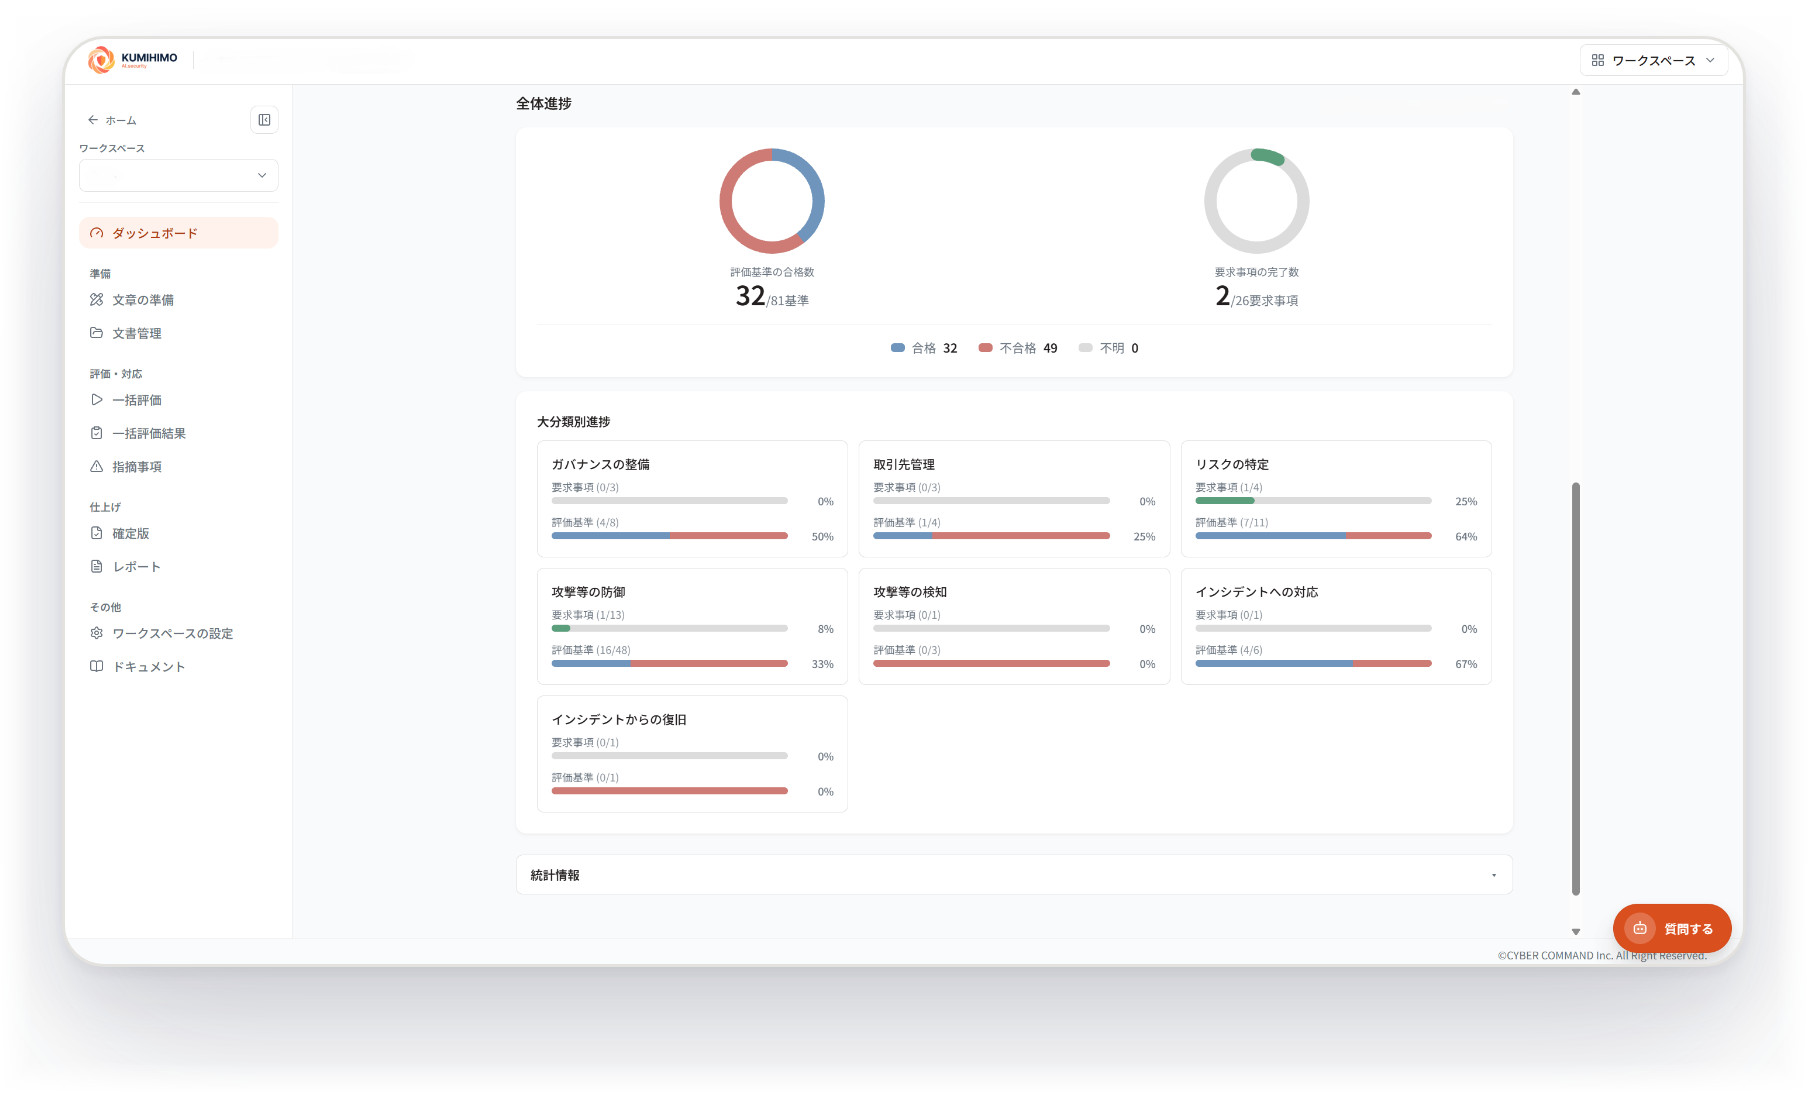This screenshot has height=1093, width=1808.
Task: Click the 不合格 red legend swatch
Action: pyautogui.click(x=985, y=348)
